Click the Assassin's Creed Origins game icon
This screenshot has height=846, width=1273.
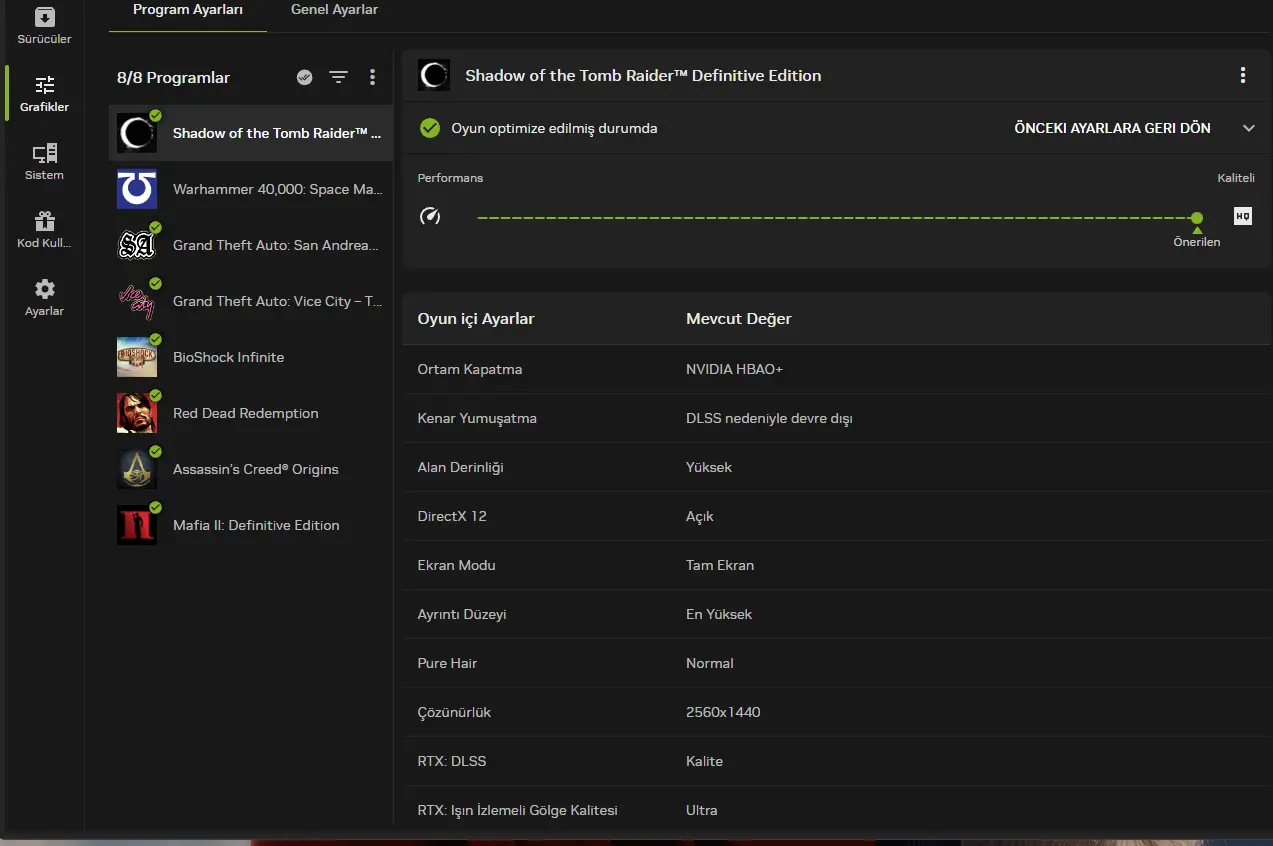click(136, 469)
